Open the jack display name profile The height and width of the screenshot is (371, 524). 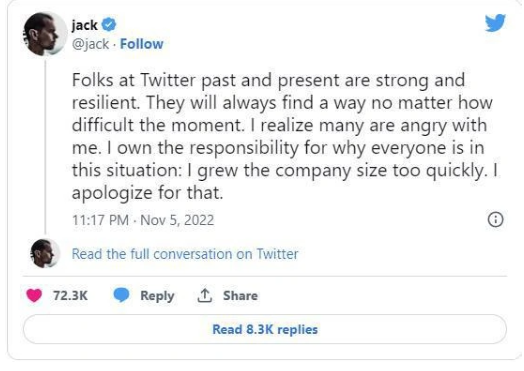click(x=84, y=25)
